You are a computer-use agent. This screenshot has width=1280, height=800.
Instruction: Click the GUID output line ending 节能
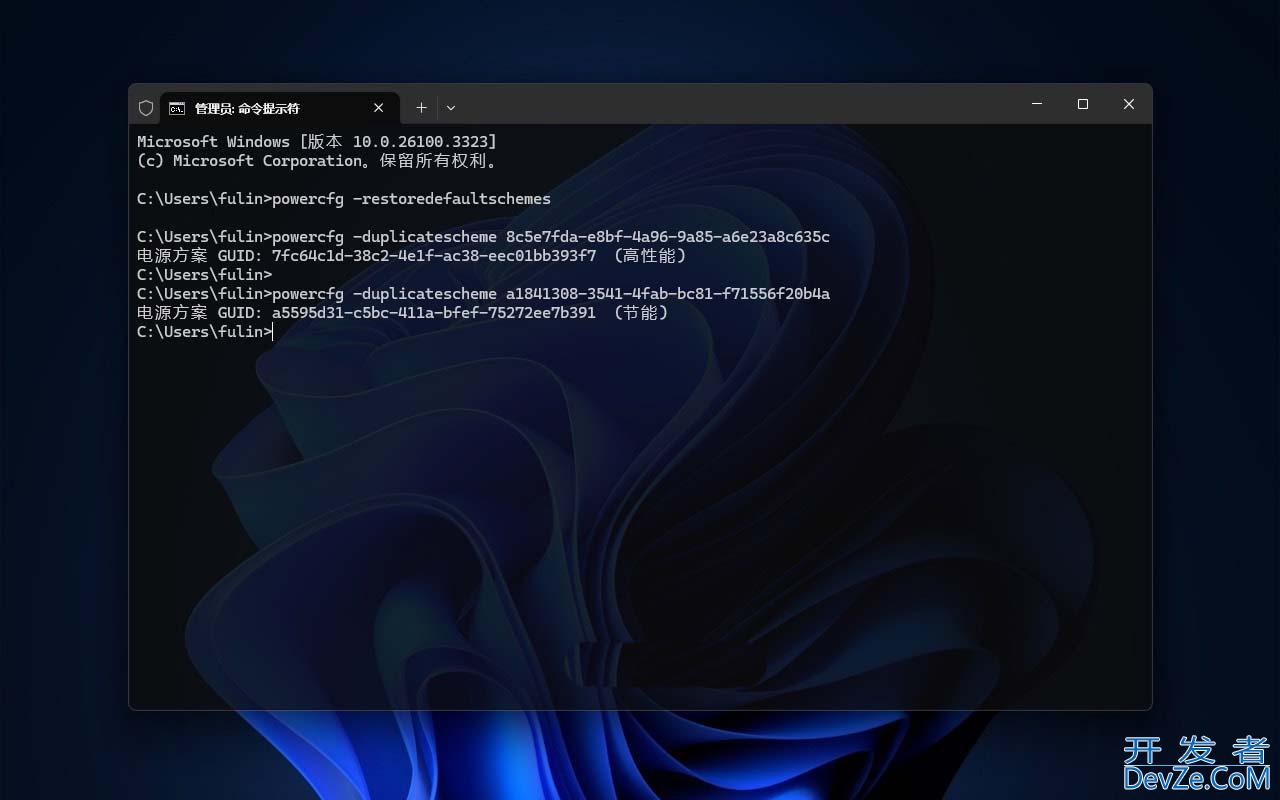(403, 313)
